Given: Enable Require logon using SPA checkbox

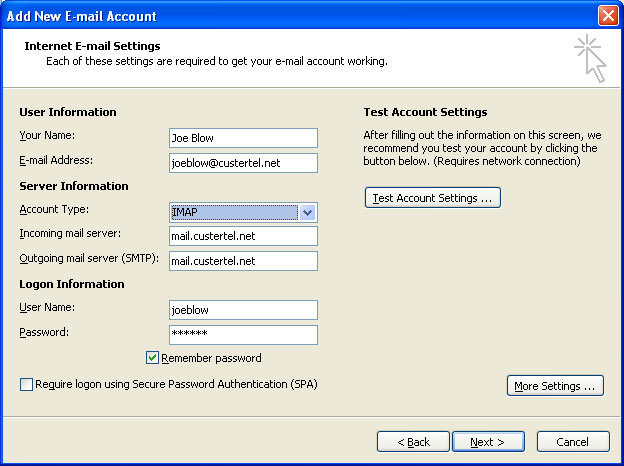Looking at the screenshot, I should (26, 384).
